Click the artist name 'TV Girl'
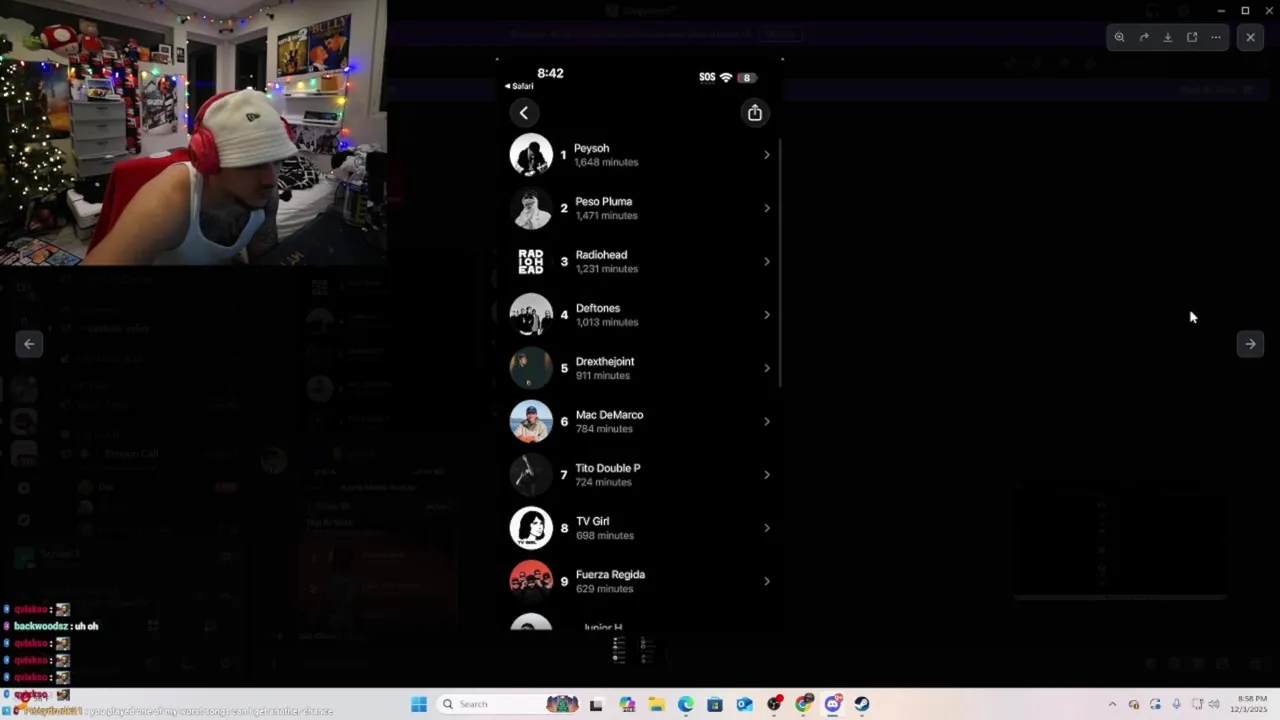Viewport: 1280px width, 720px height. pos(592,521)
